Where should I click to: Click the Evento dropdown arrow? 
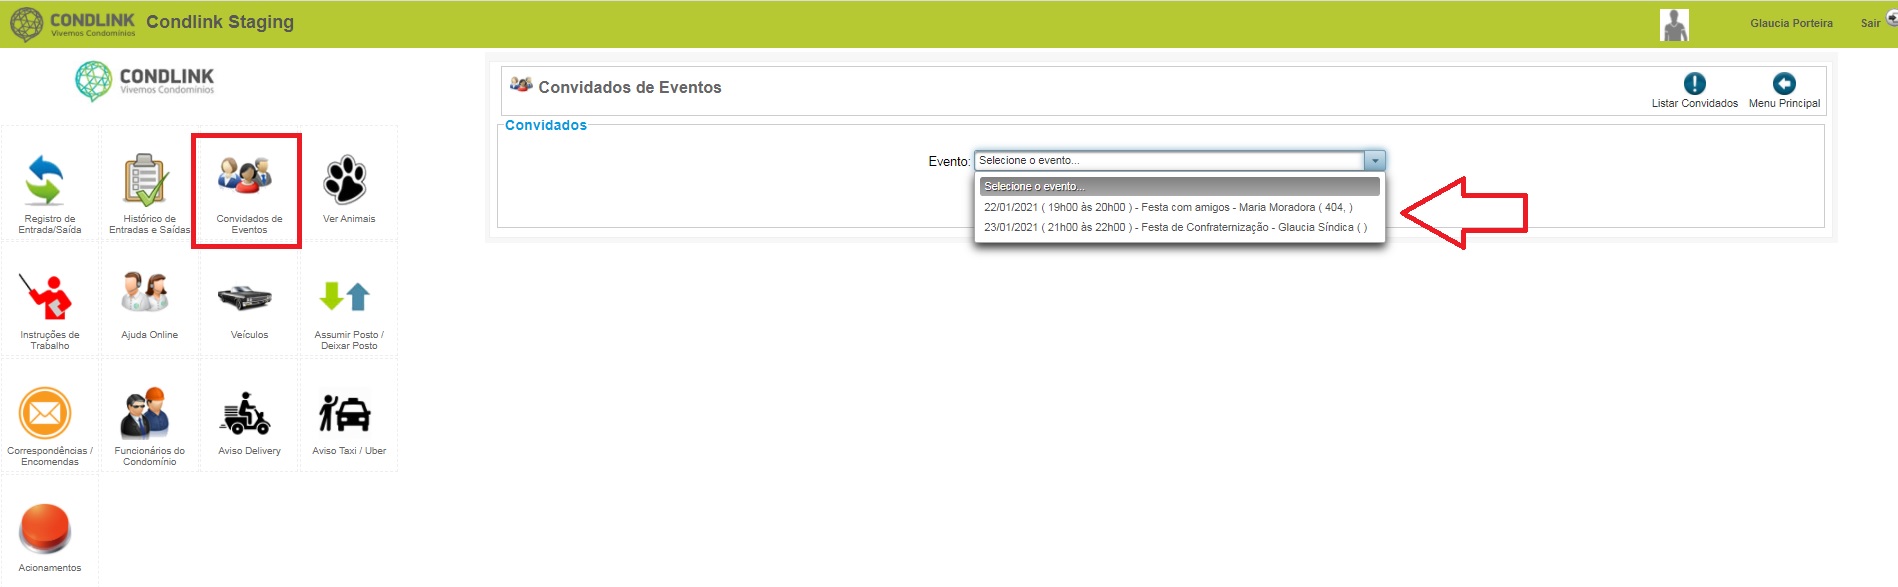[x=1375, y=160]
